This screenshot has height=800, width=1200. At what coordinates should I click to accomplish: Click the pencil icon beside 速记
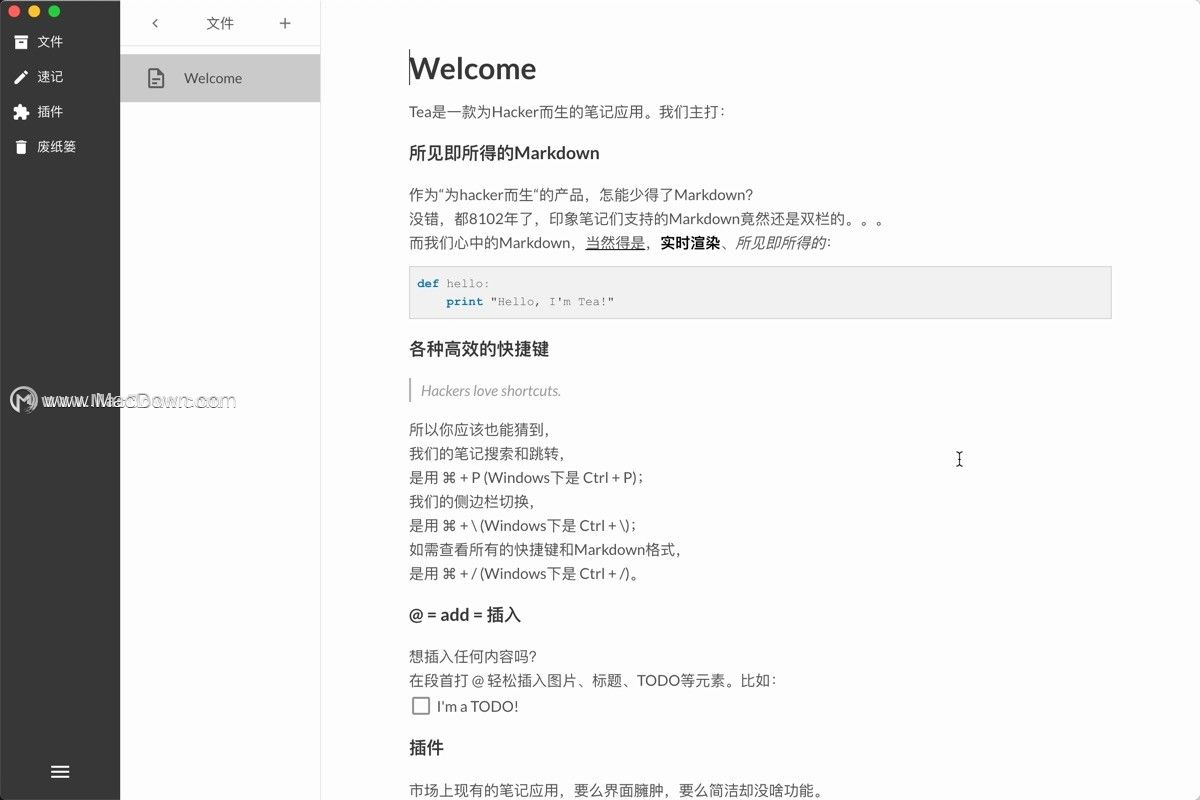[x=21, y=77]
